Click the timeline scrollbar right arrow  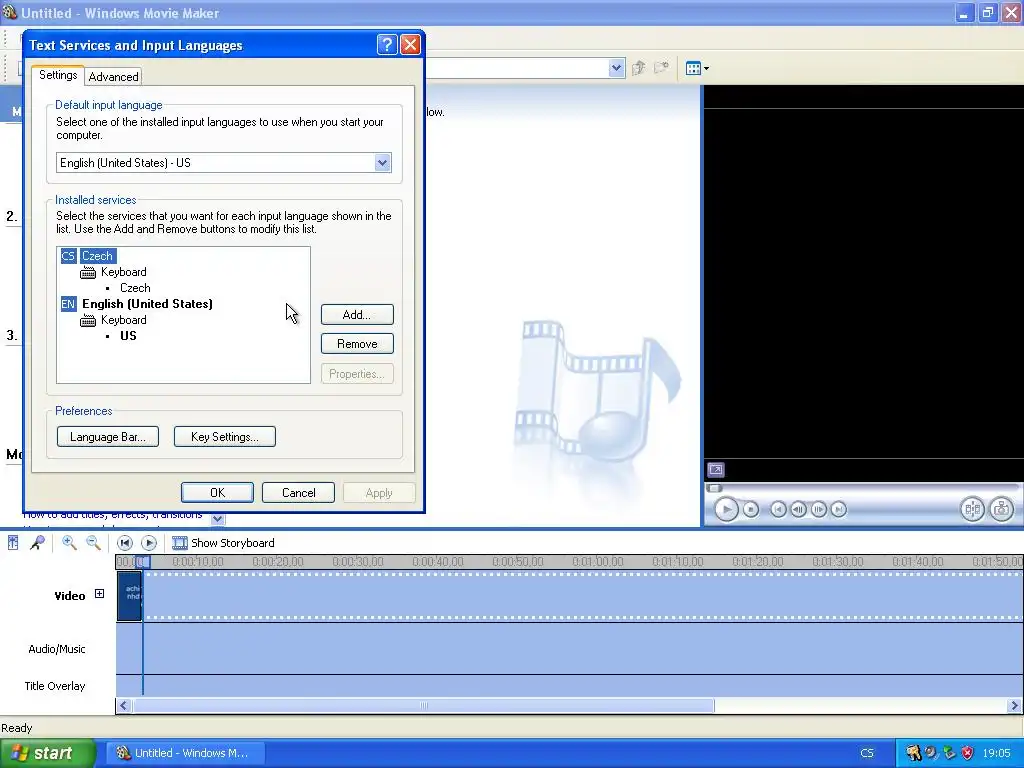(1014, 705)
